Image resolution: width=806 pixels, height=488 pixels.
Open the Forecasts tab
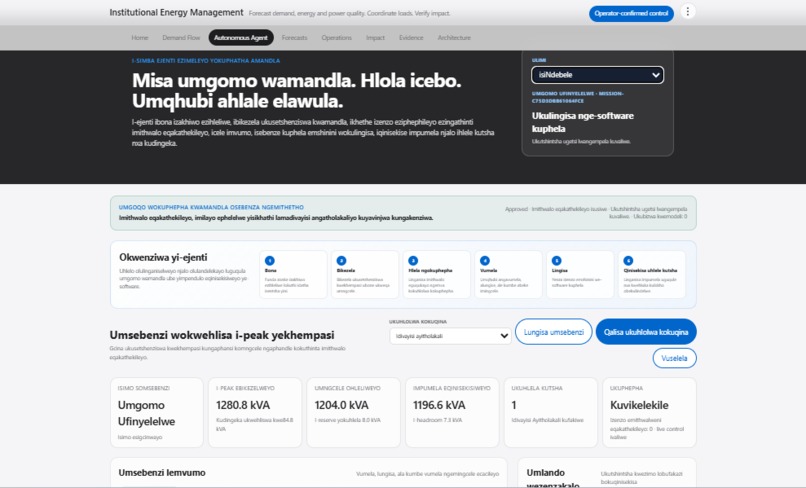tap(294, 38)
